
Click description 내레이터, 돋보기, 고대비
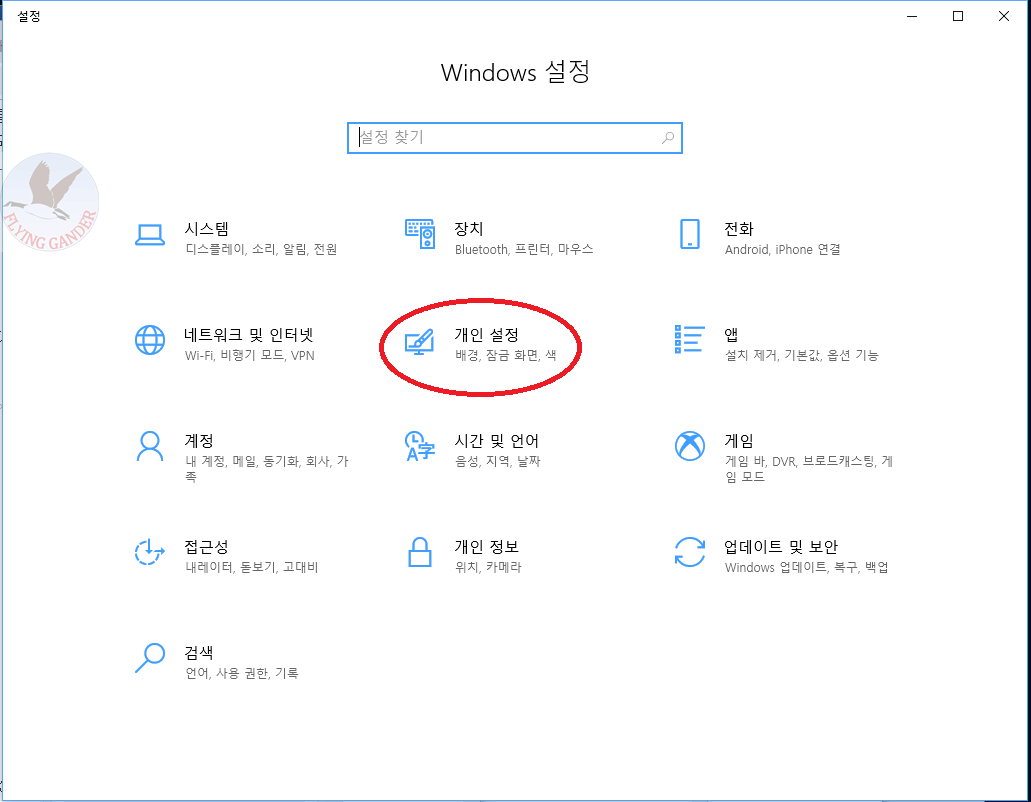252,567
